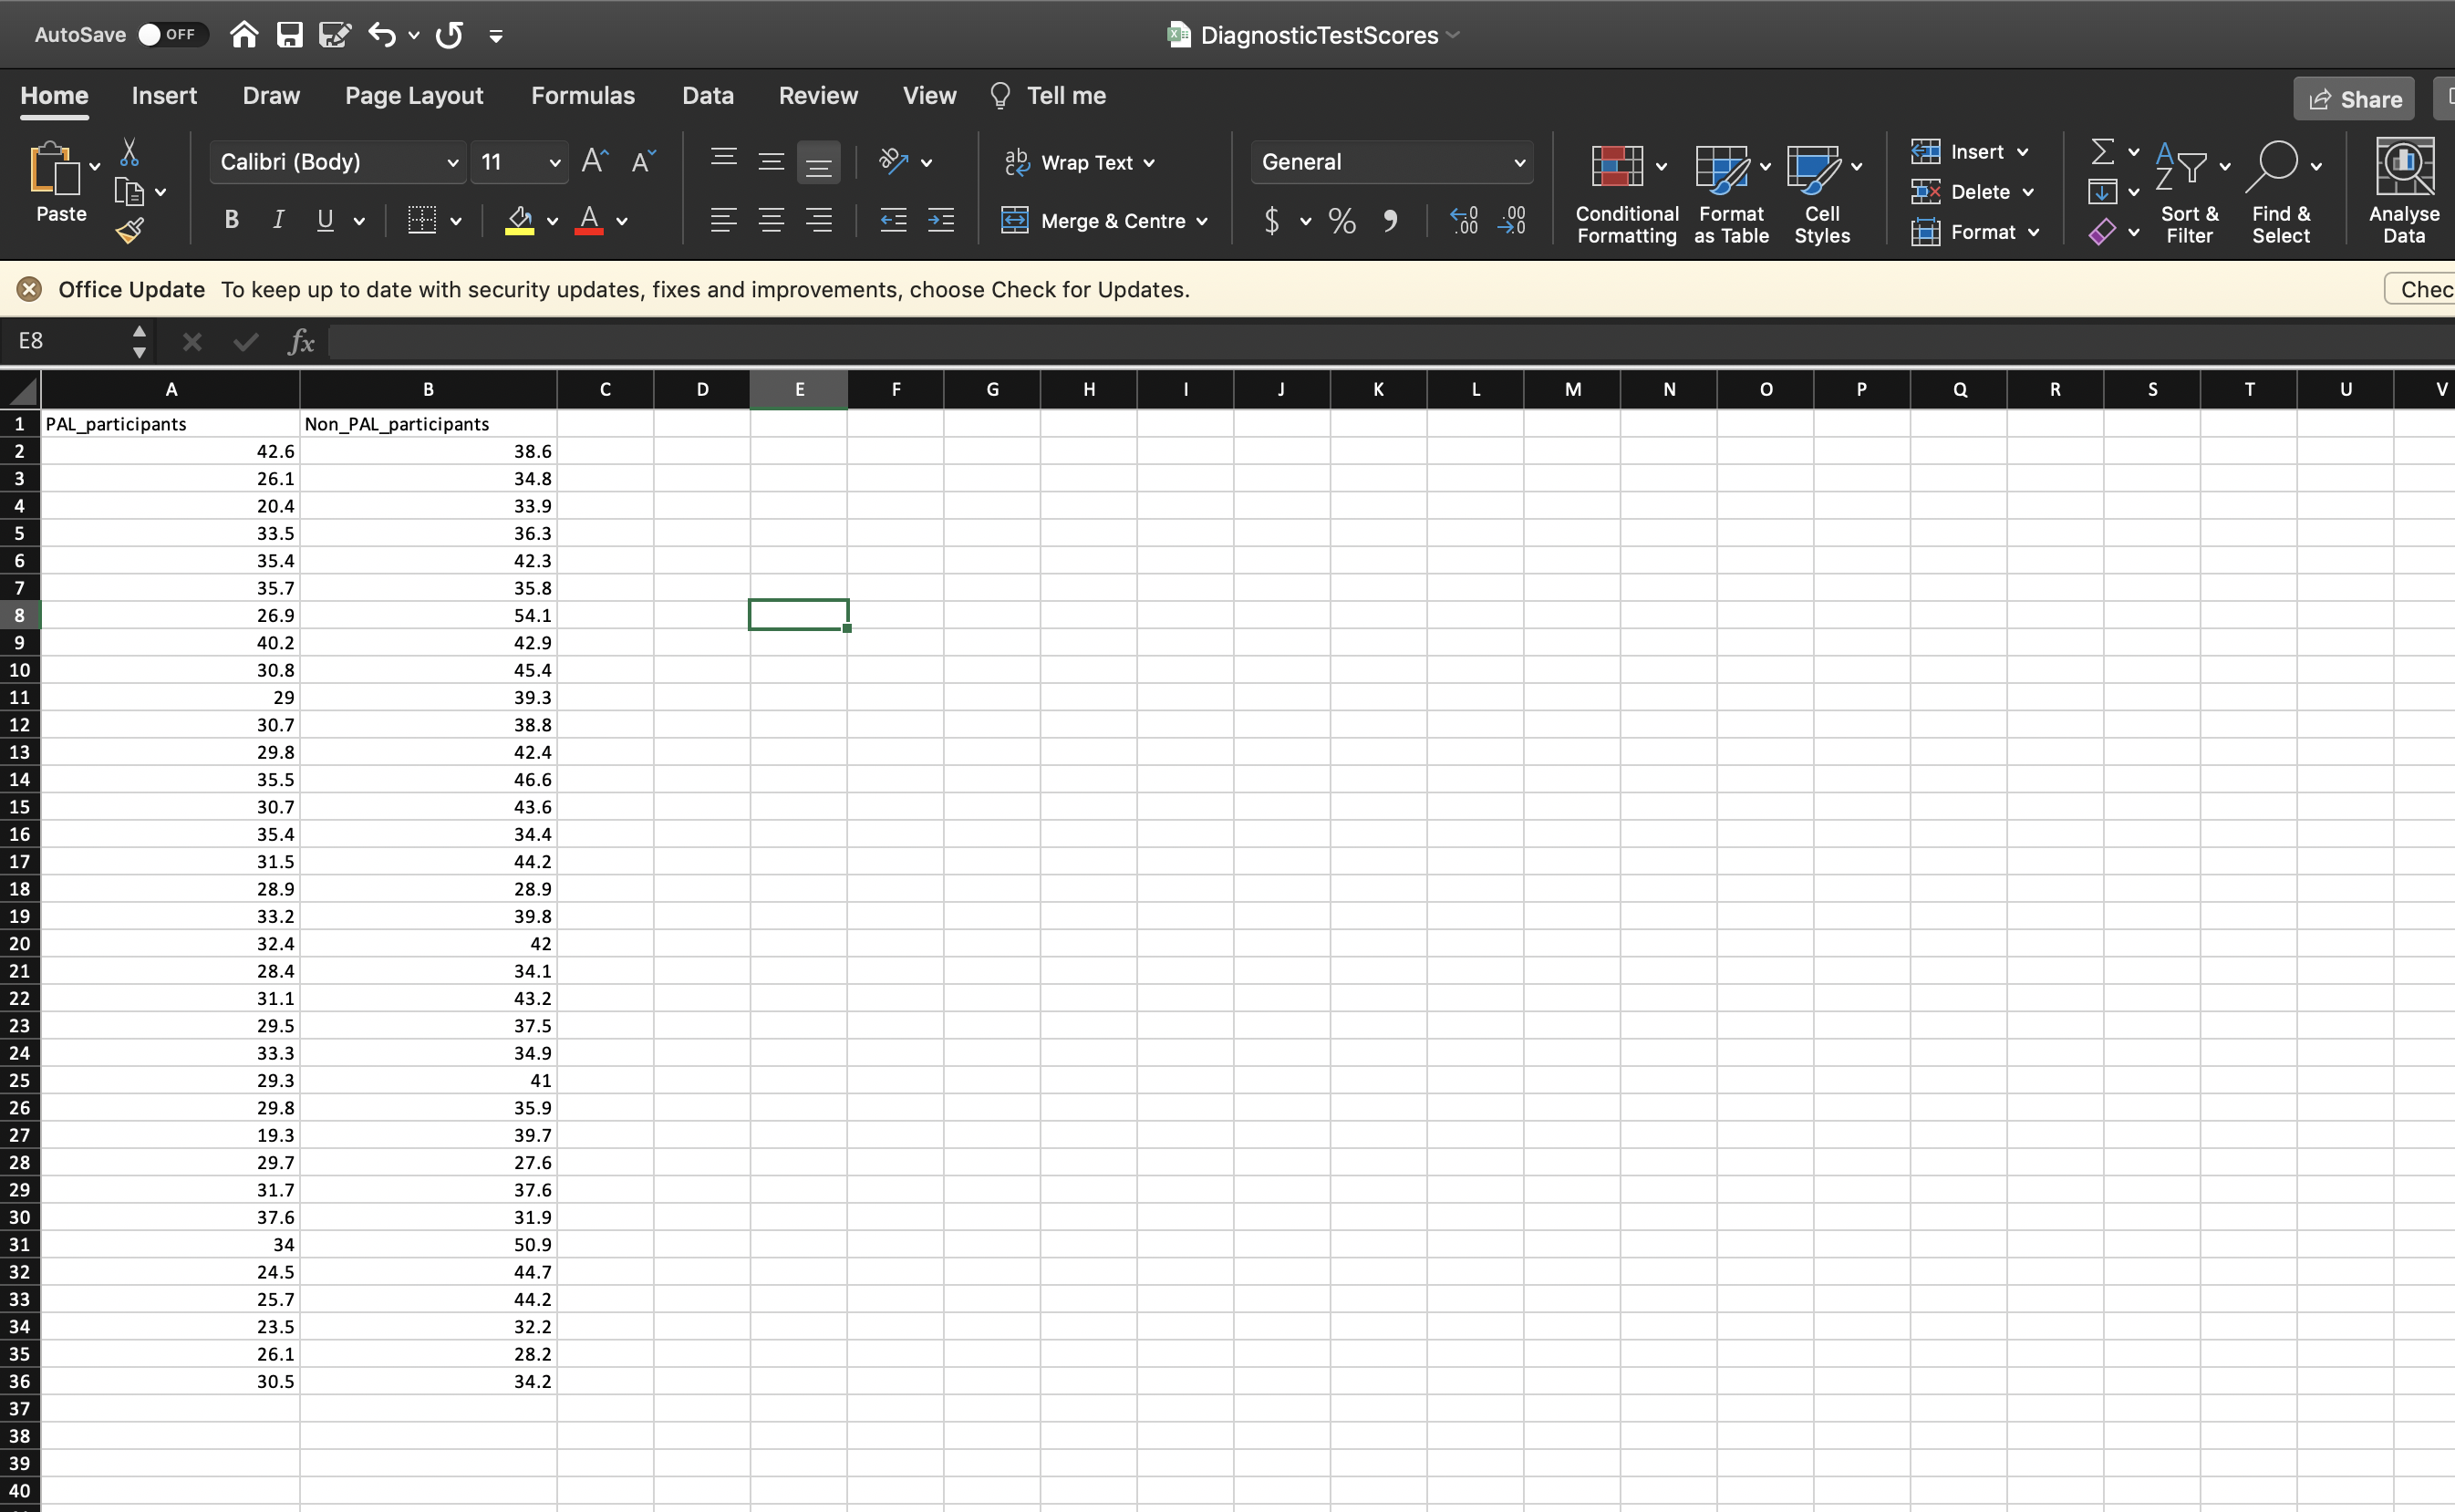Click the Format as Table icon
The height and width of the screenshot is (1512, 2455).
1721,168
